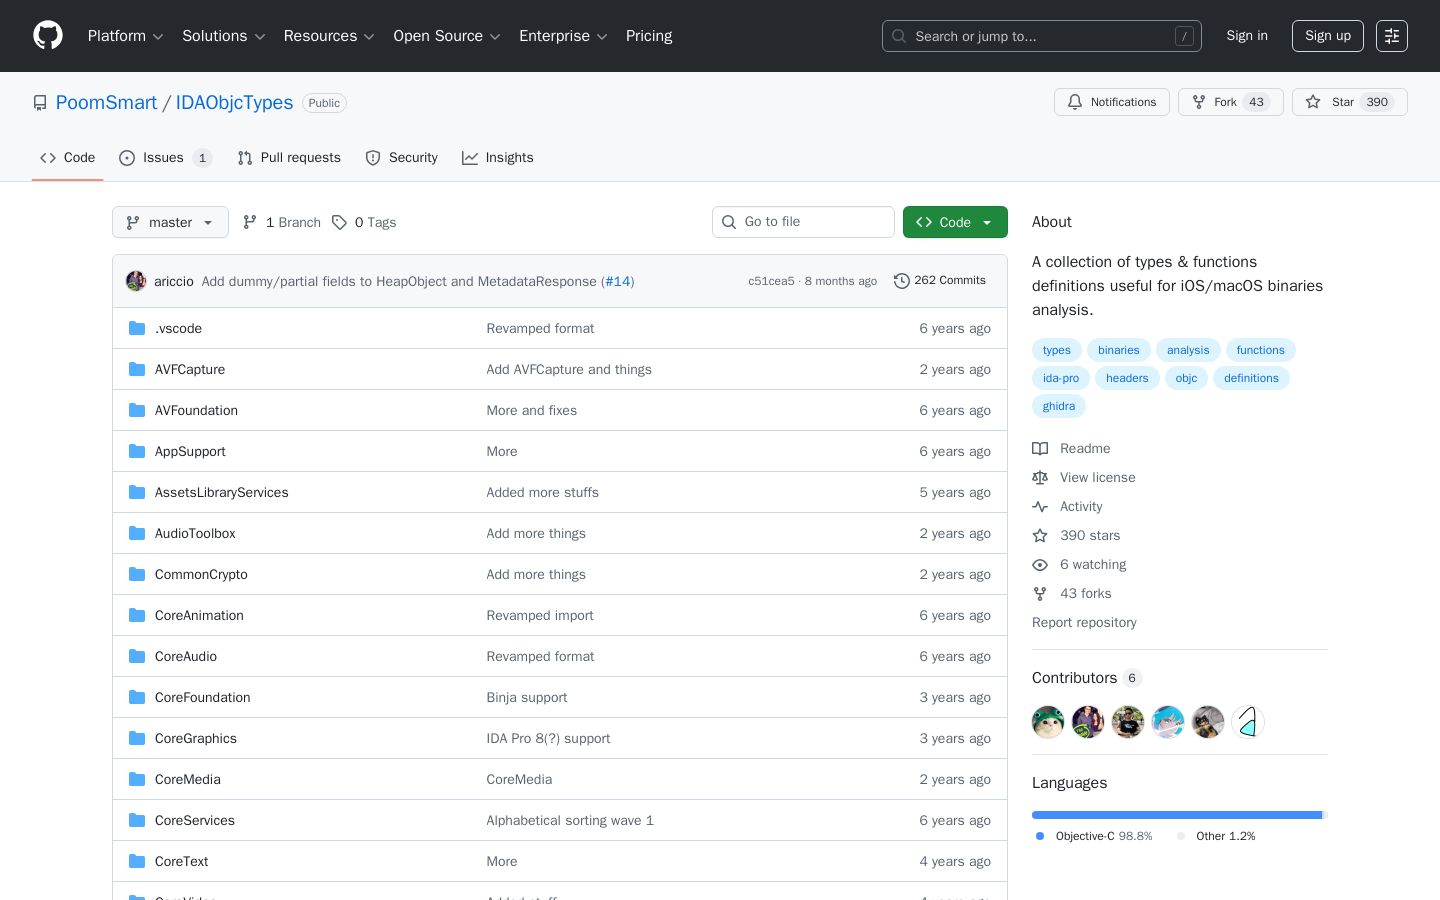
Task: Open the master branch selector
Action: click(x=170, y=222)
